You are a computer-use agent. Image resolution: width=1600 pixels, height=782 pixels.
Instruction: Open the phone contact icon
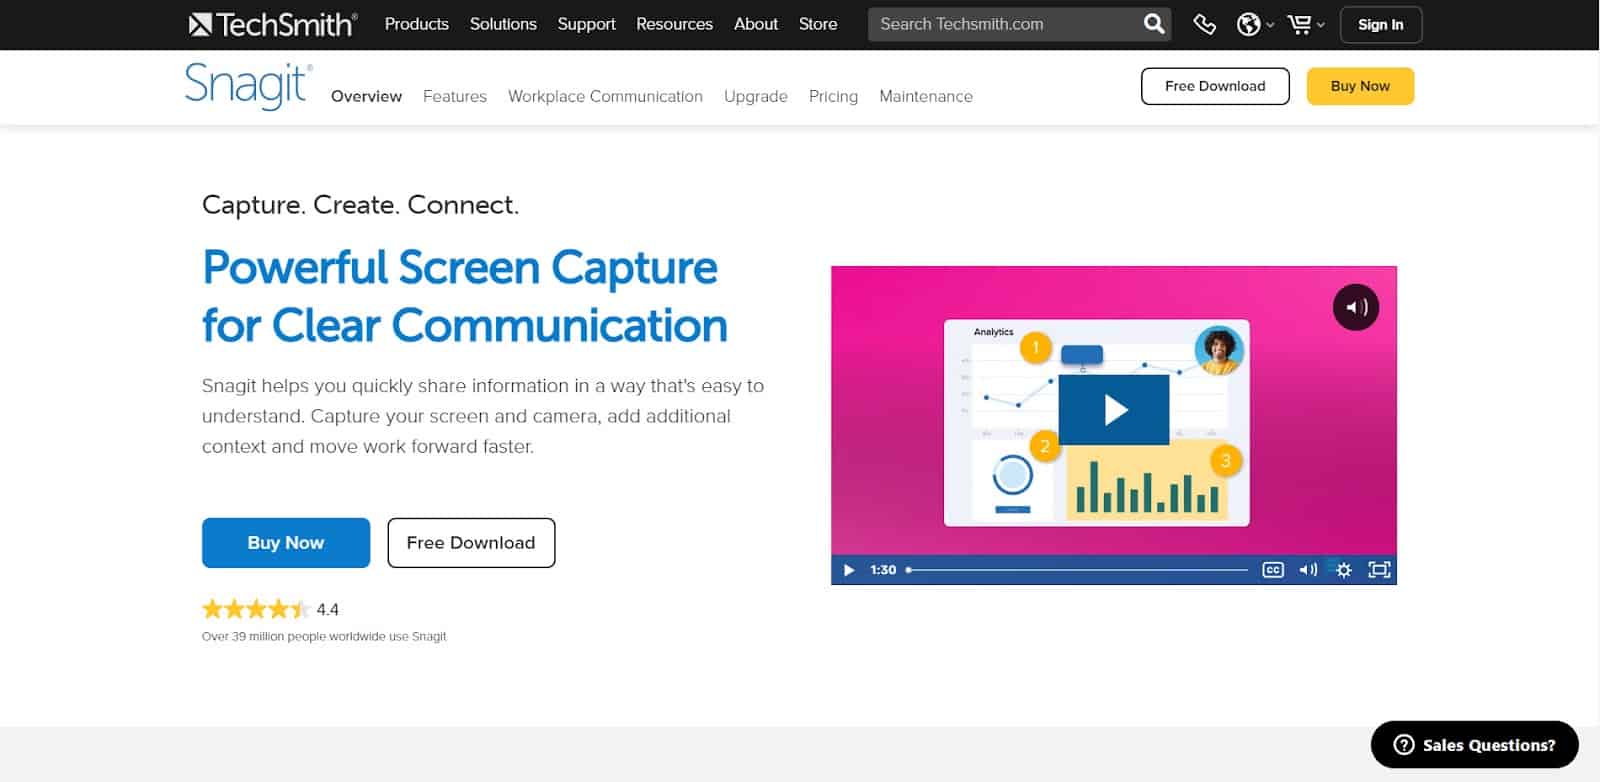coord(1204,24)
